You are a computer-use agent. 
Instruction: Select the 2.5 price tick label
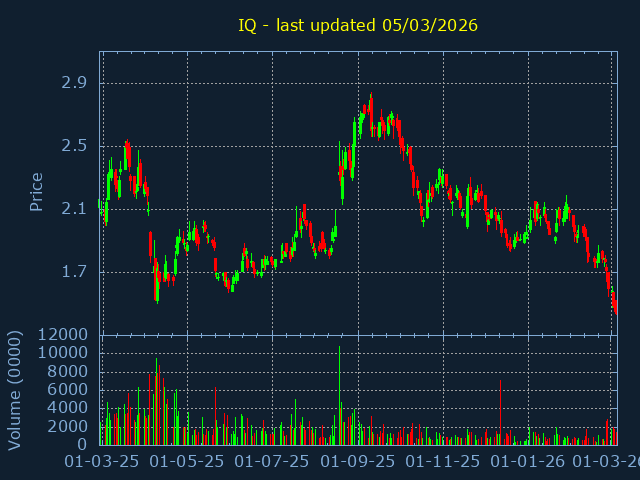click(x=74, y=146)
